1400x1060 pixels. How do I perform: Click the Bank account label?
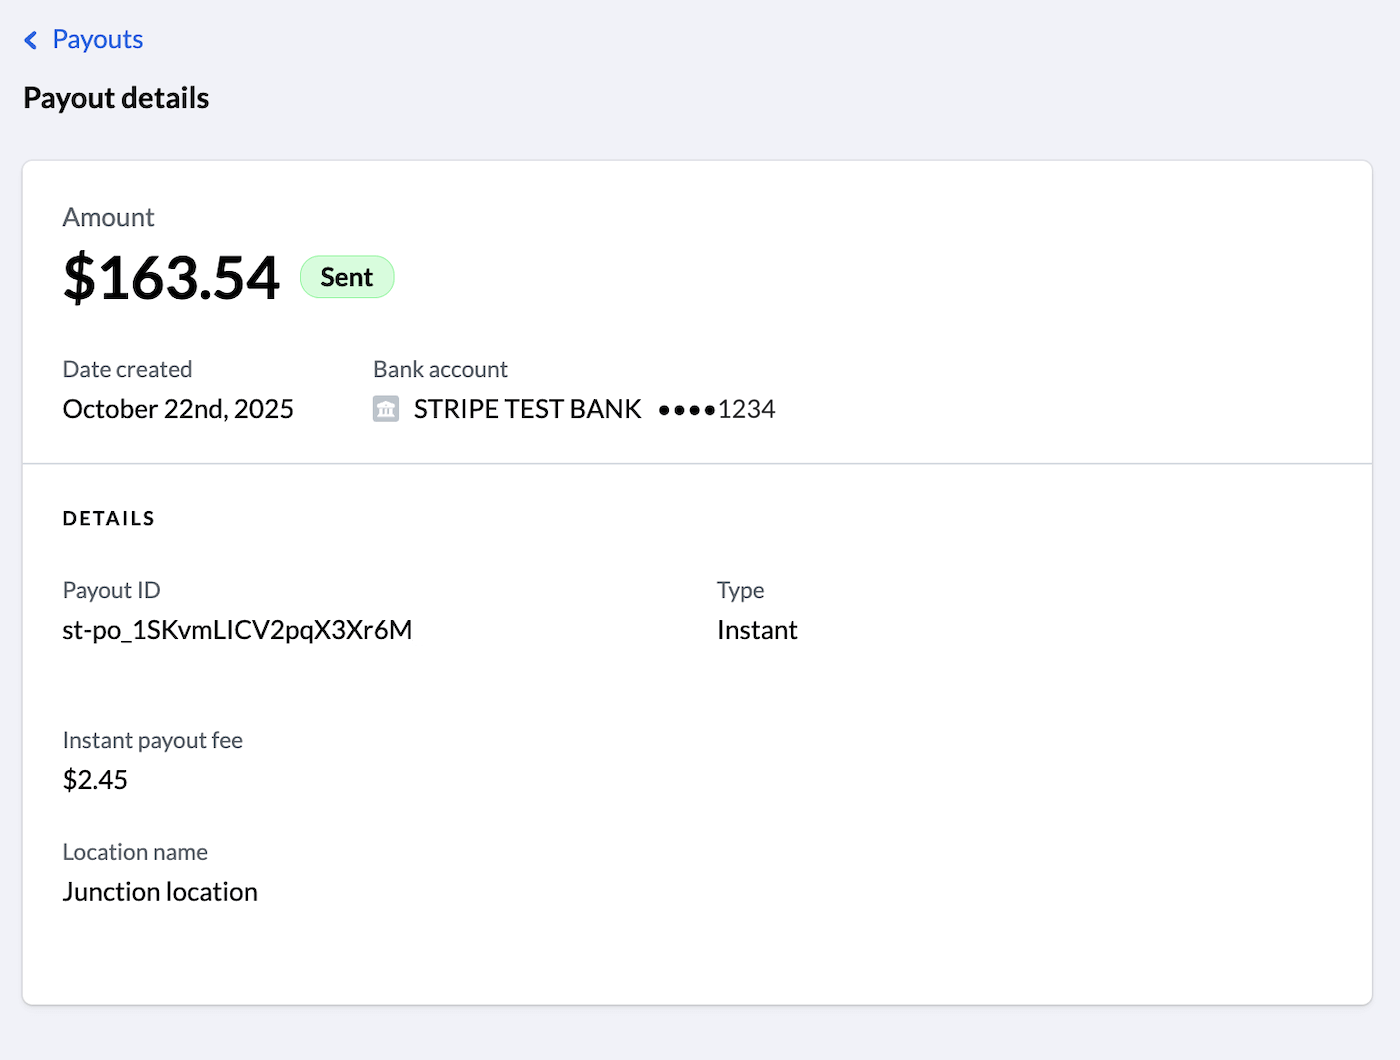tap(440, 369)
